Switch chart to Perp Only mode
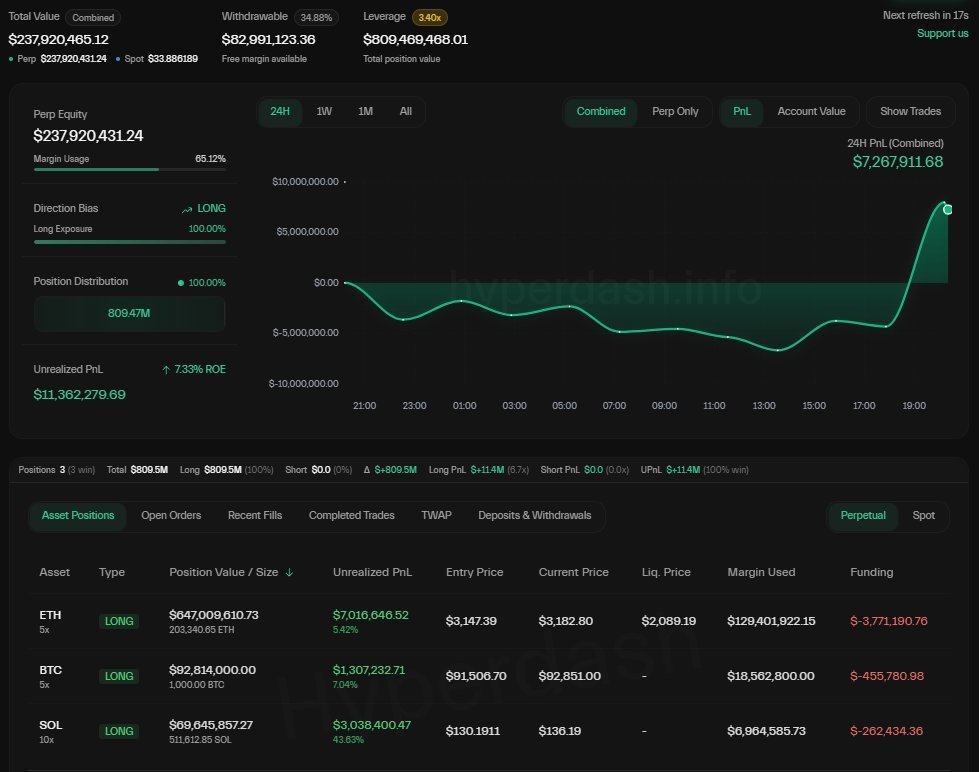Image resolution: width=979 pixels, height=772 pixels. point(675,112)
